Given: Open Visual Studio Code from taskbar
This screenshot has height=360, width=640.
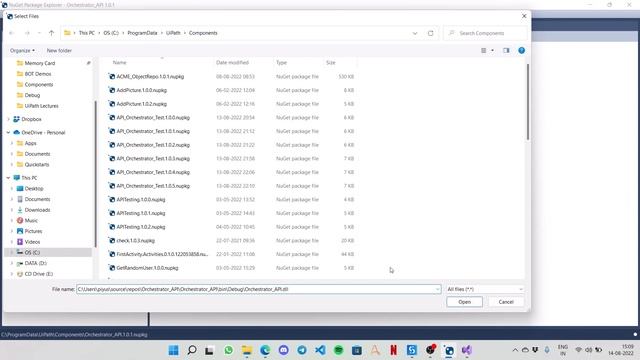Looking at the screenshot, I should click(320, 350).
